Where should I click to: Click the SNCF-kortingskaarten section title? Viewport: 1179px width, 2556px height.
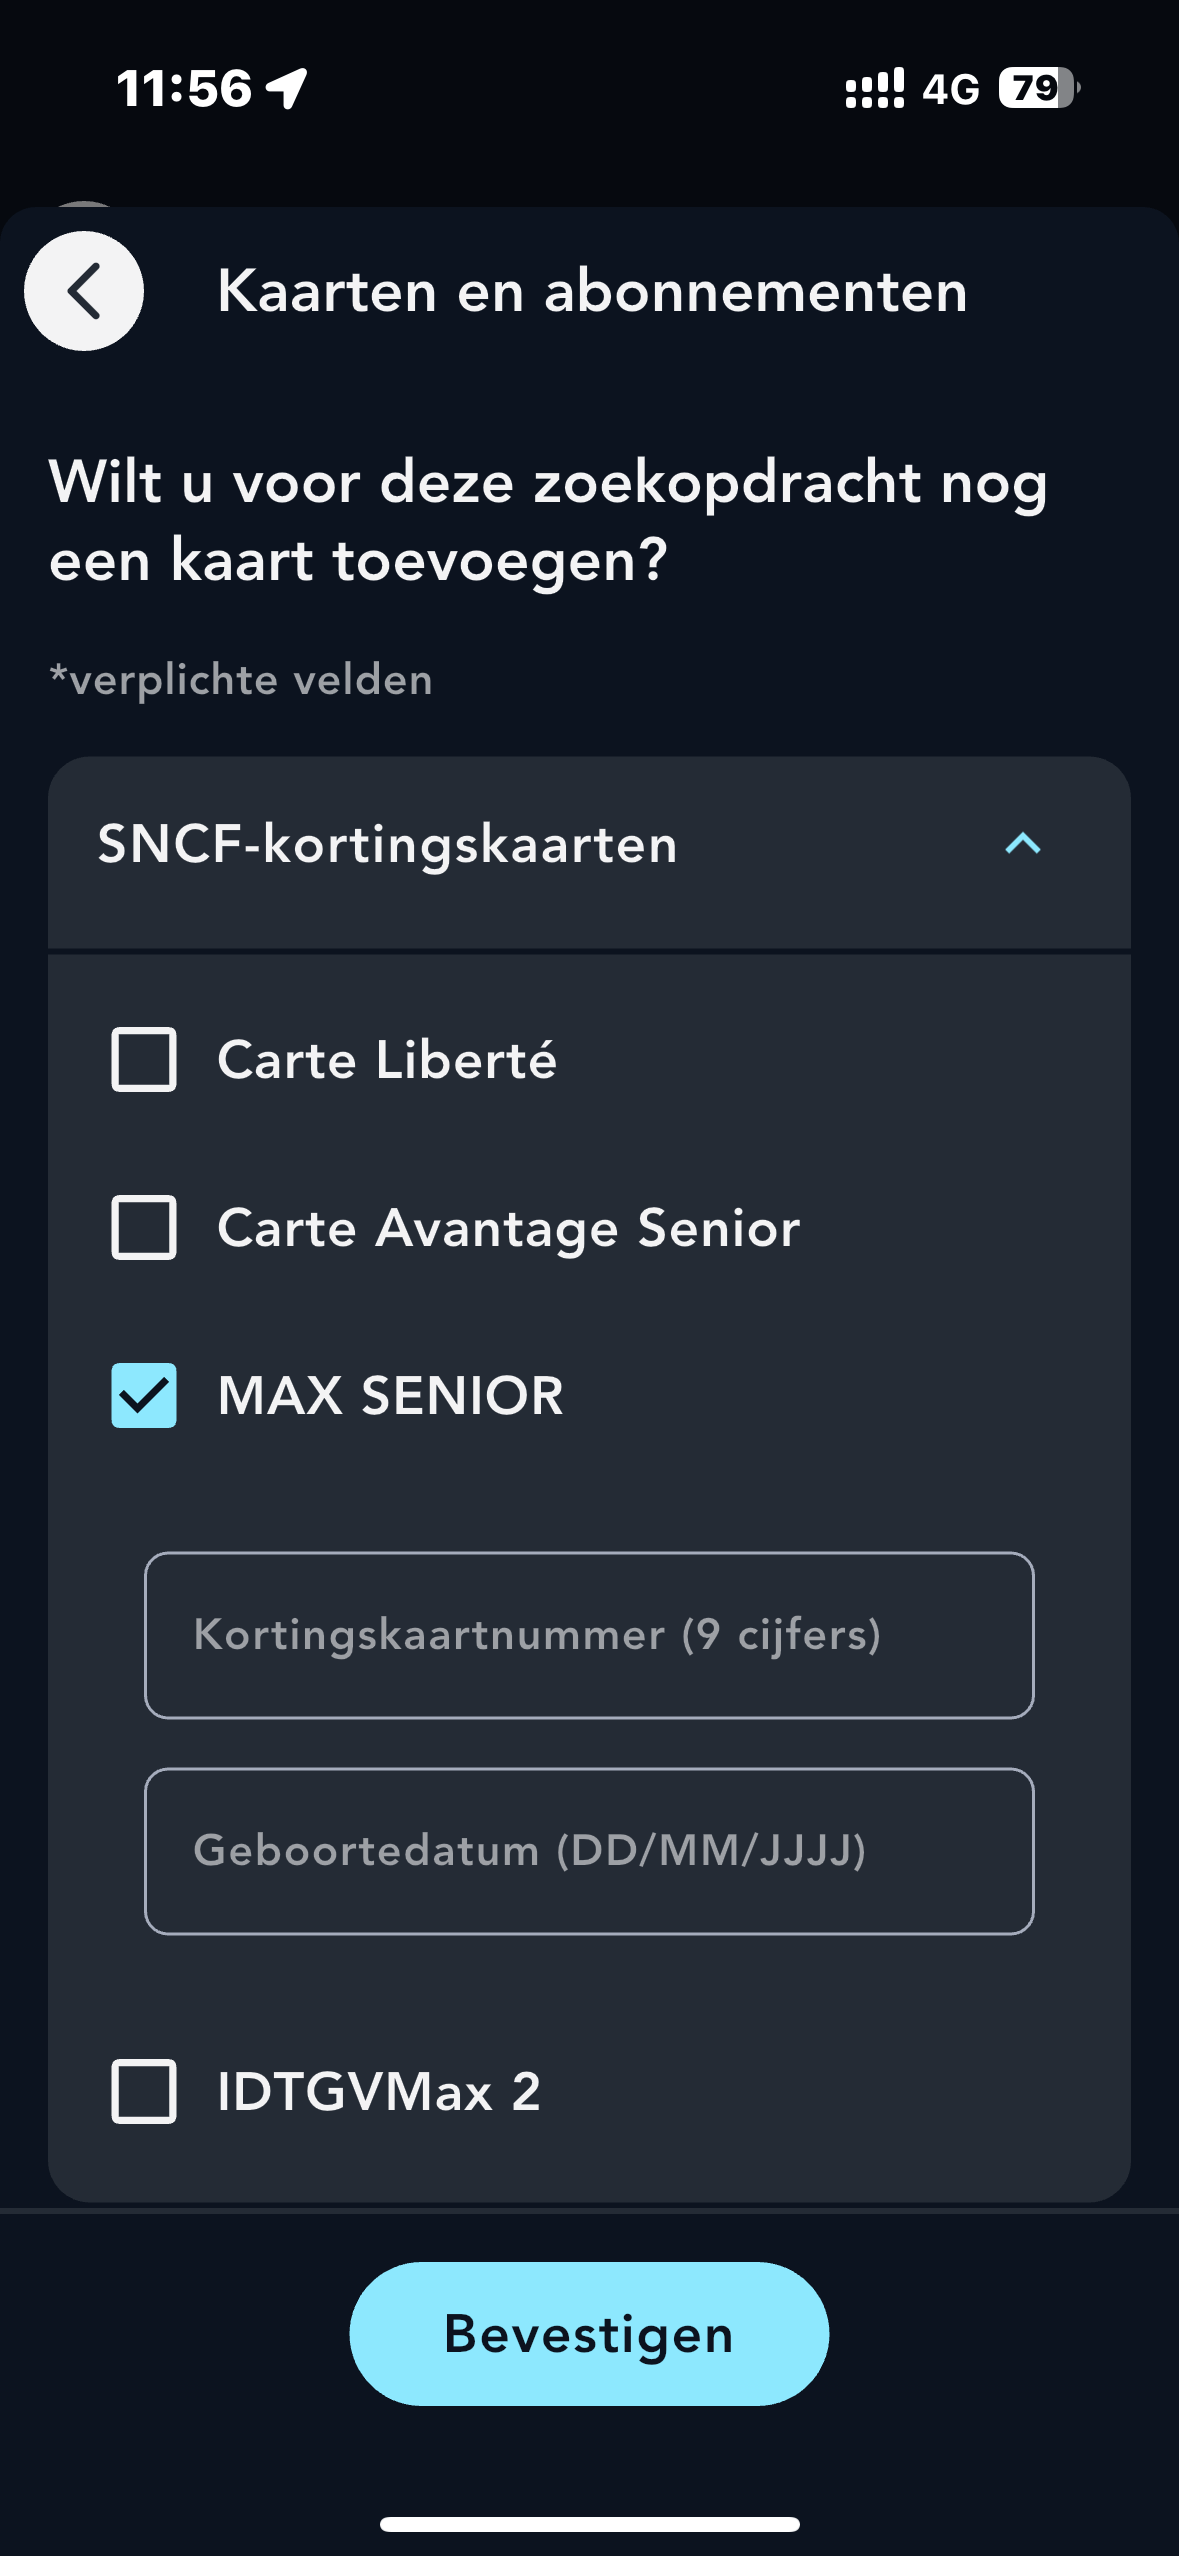(x=387, y=844)
